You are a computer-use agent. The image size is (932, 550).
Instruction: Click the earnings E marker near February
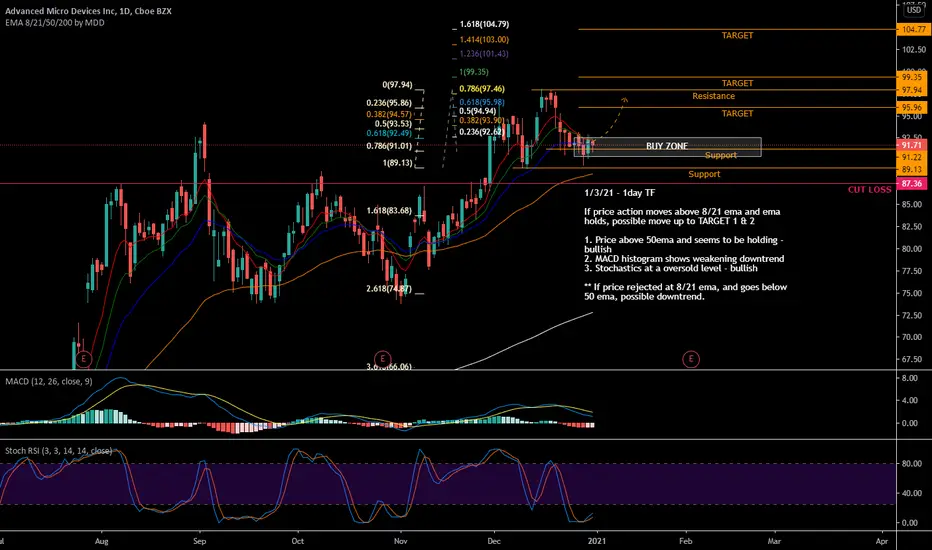[x=690, y=358]
